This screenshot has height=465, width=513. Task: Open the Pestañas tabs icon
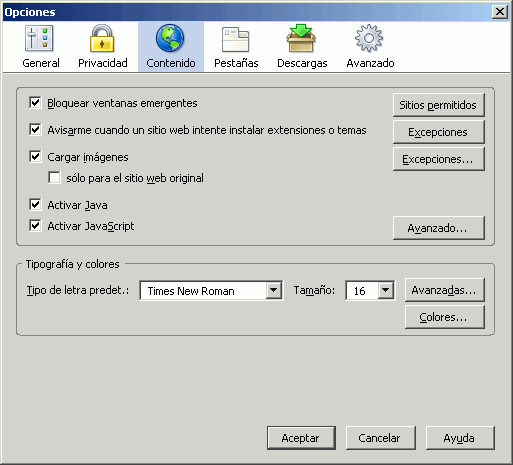(236, 39)
